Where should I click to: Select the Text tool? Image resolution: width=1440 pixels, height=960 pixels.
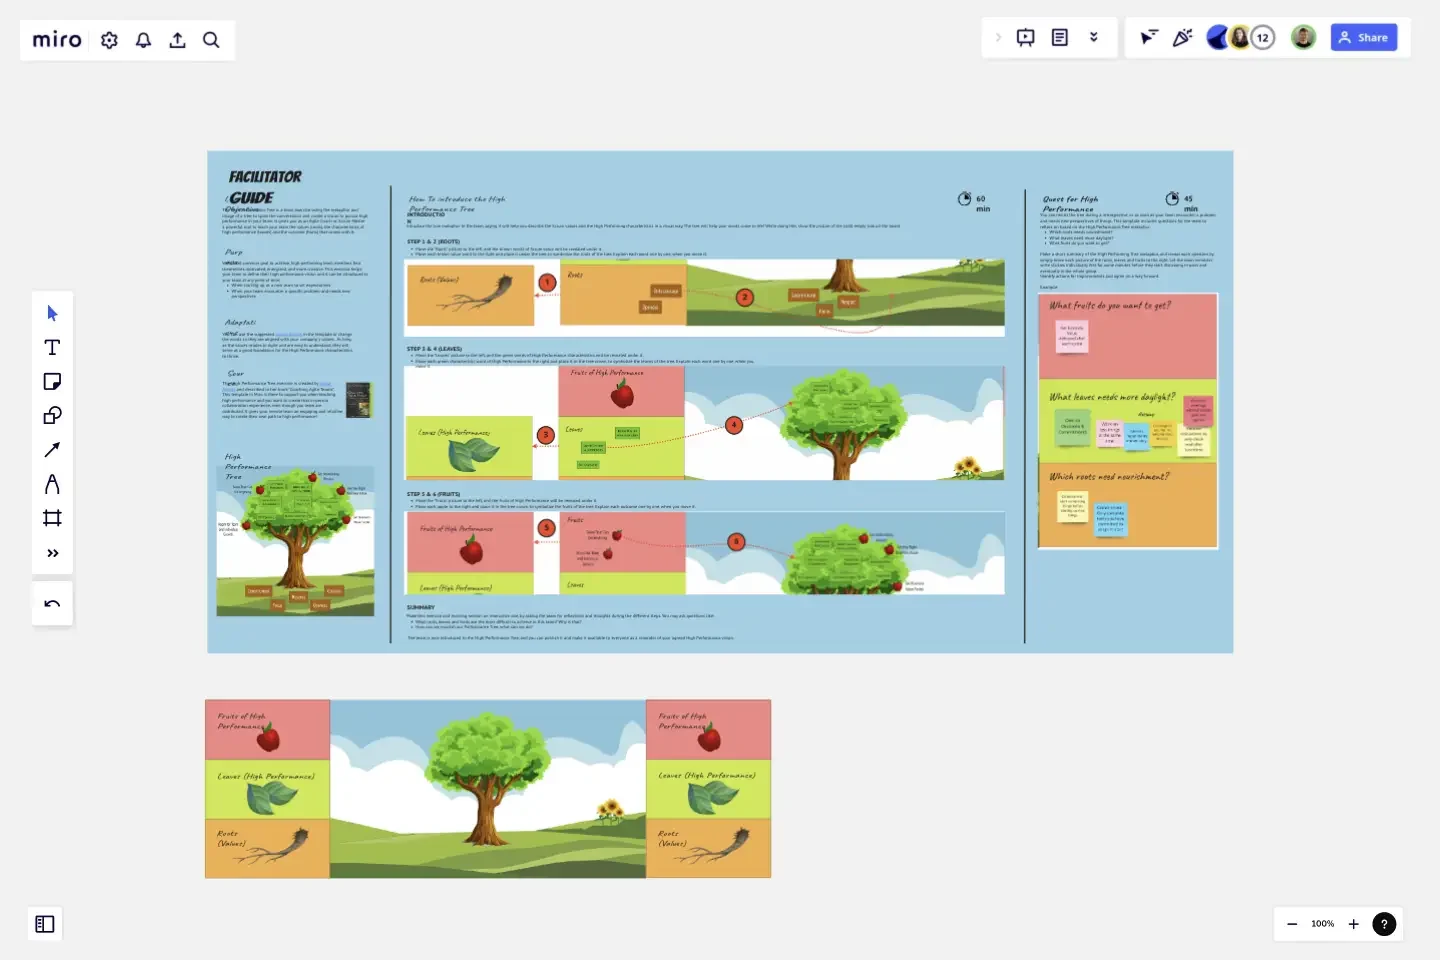(x=52, y=347)
